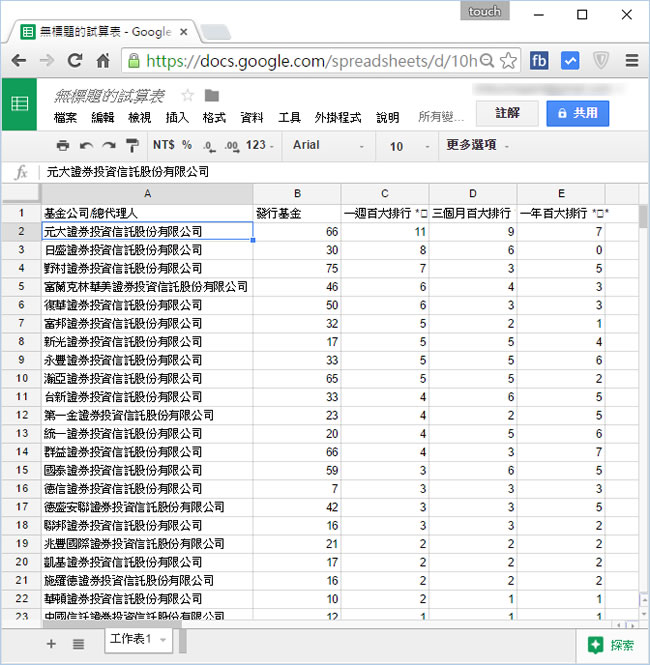Select cell 國泰證券投資信託股份有限公司
650x665 pixels.
(147, 470)
